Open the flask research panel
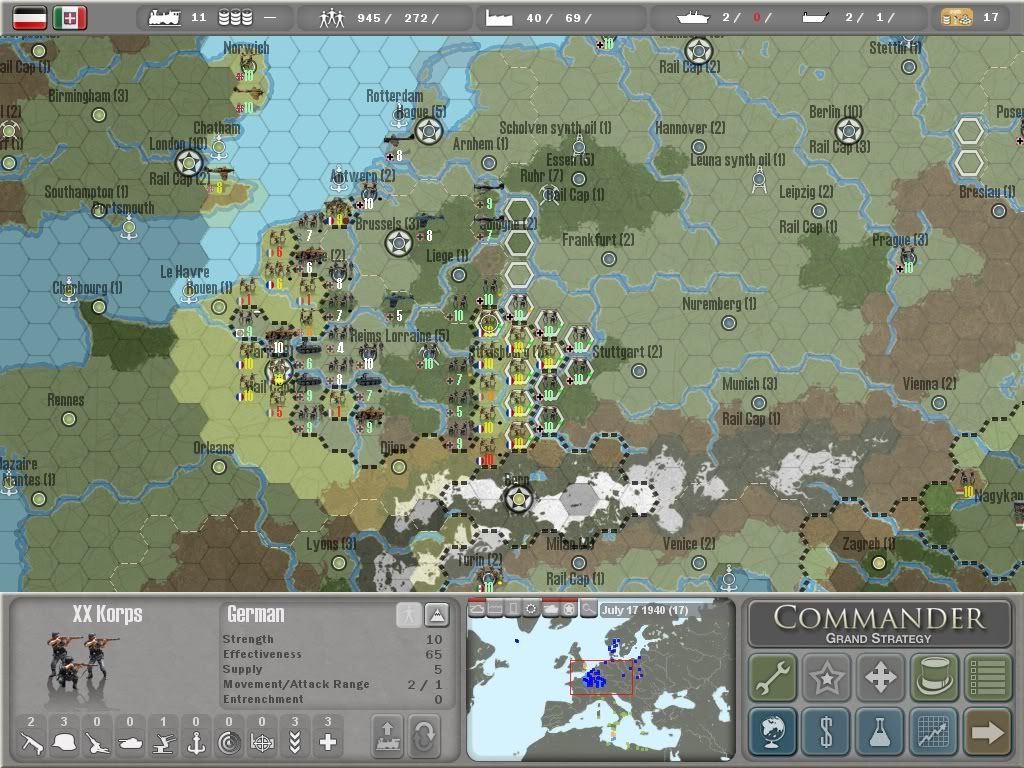Viewport: 1024px width, 768px height. coord(880,731)
